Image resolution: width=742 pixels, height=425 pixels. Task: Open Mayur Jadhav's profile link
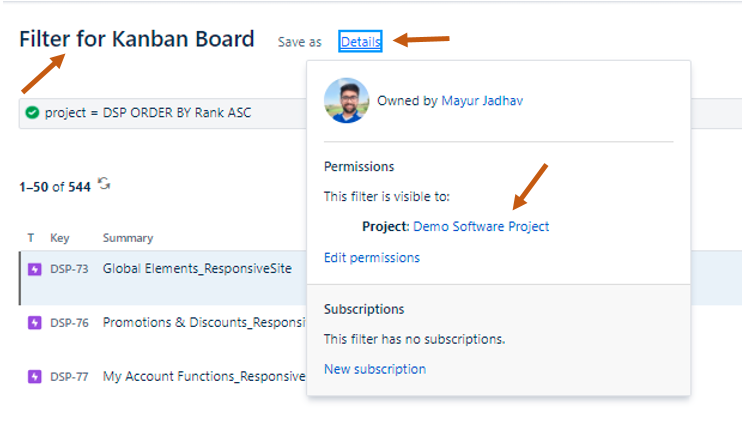[x=482, y=101]
